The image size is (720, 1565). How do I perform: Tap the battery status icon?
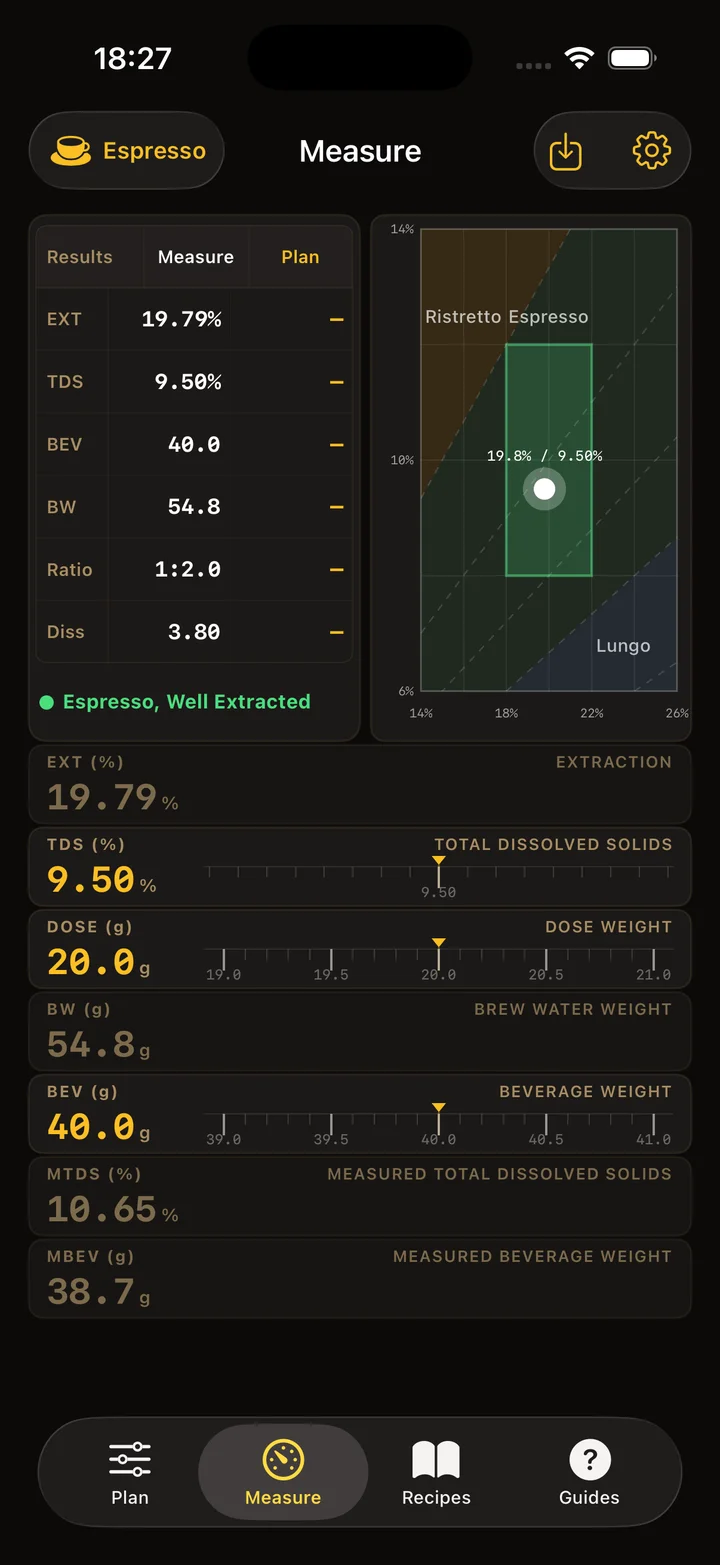tap(632, 58)
